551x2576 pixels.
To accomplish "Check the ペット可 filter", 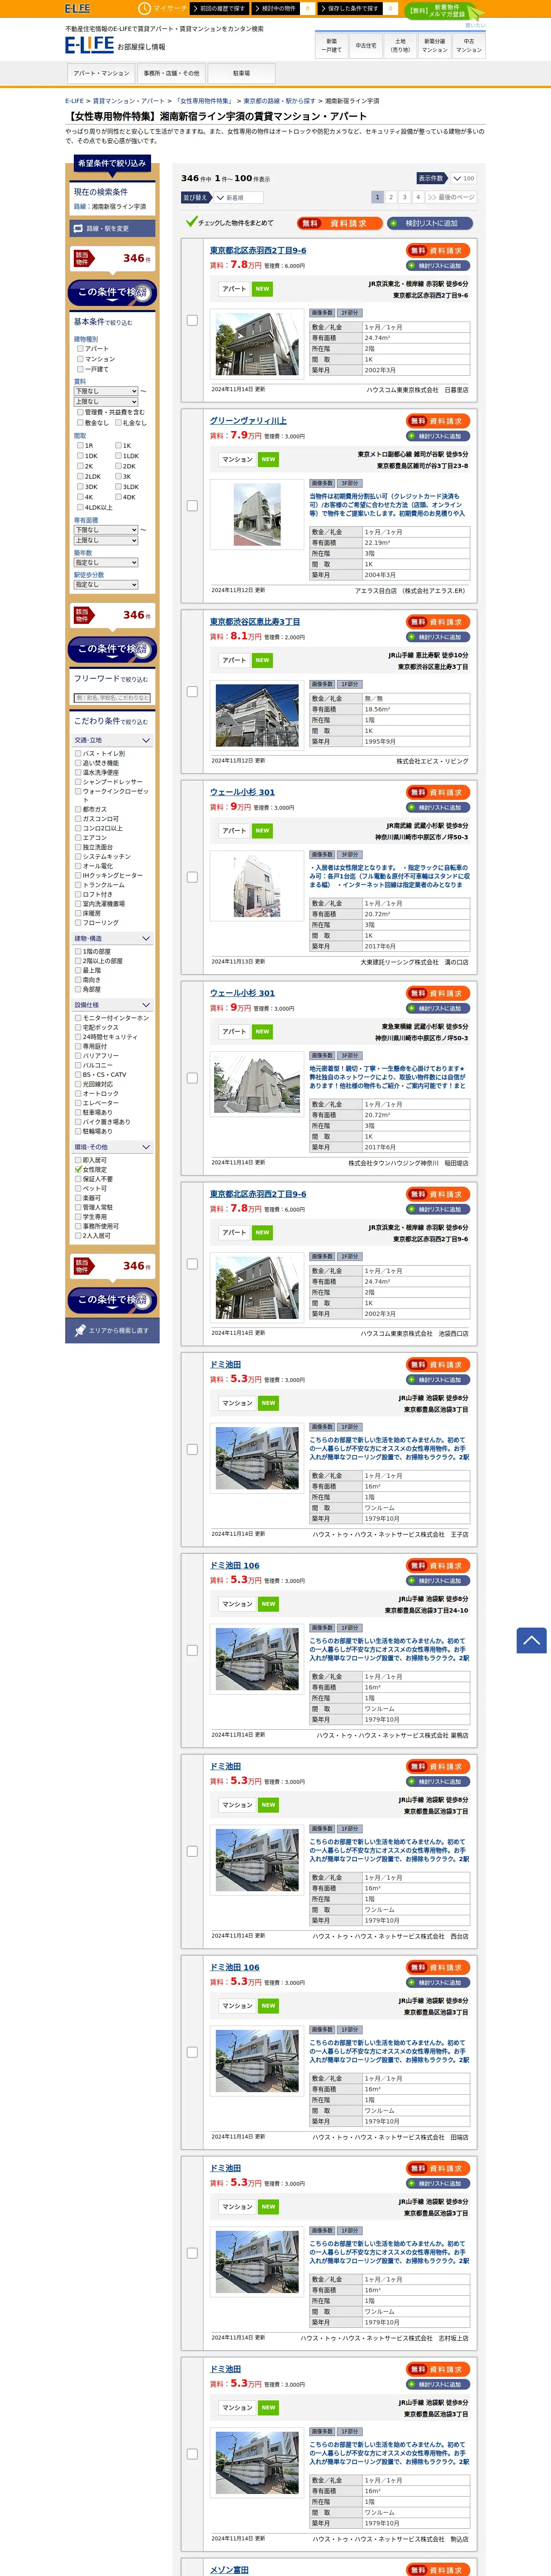I will [78, 1188].
